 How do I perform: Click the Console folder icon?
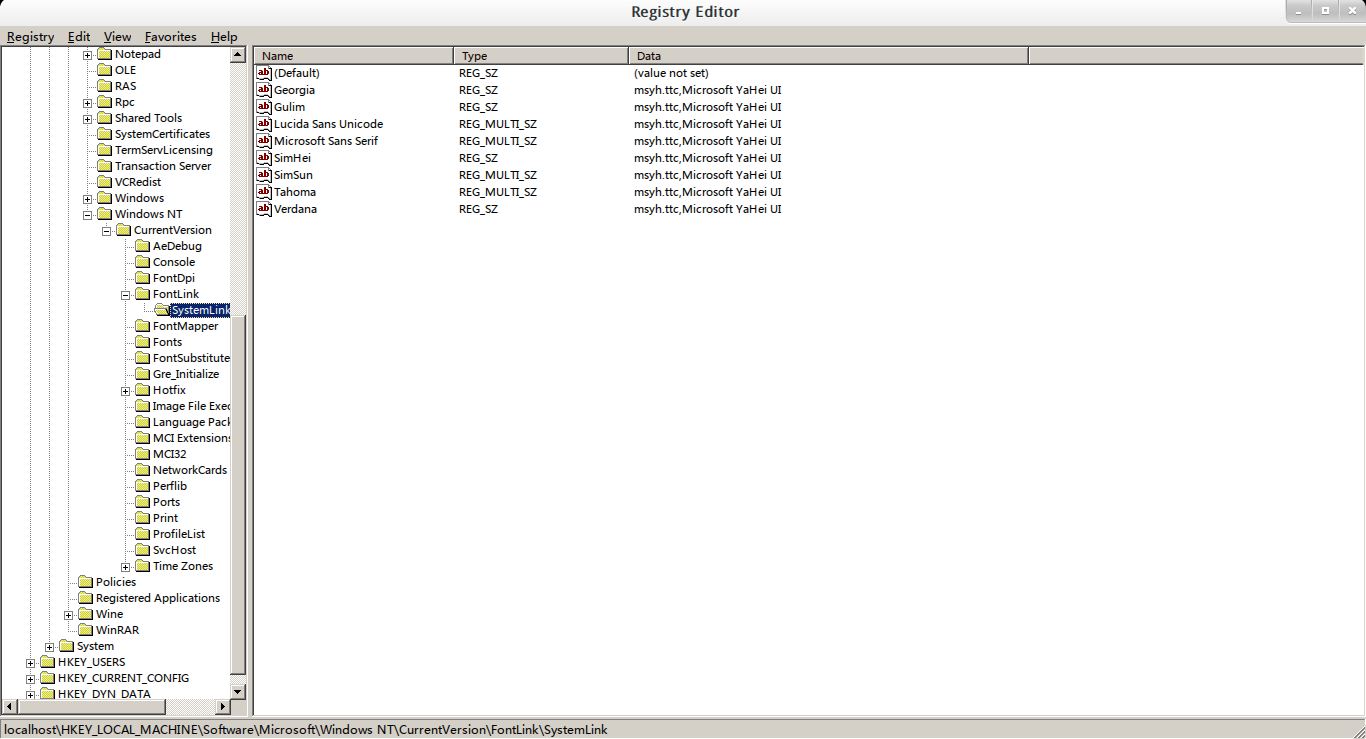point(142,262)
